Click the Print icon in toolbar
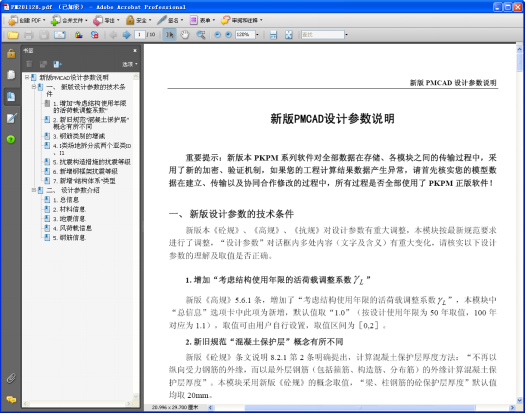 (x=28, y=35)
